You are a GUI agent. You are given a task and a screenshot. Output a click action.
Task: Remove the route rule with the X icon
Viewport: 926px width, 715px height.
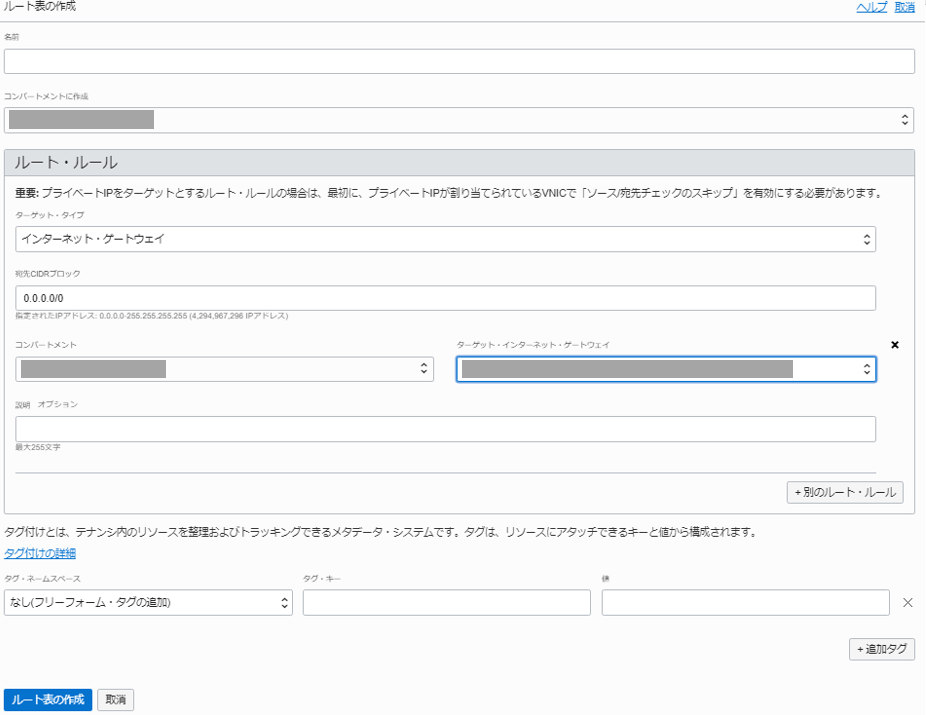(x=895, y=345)
